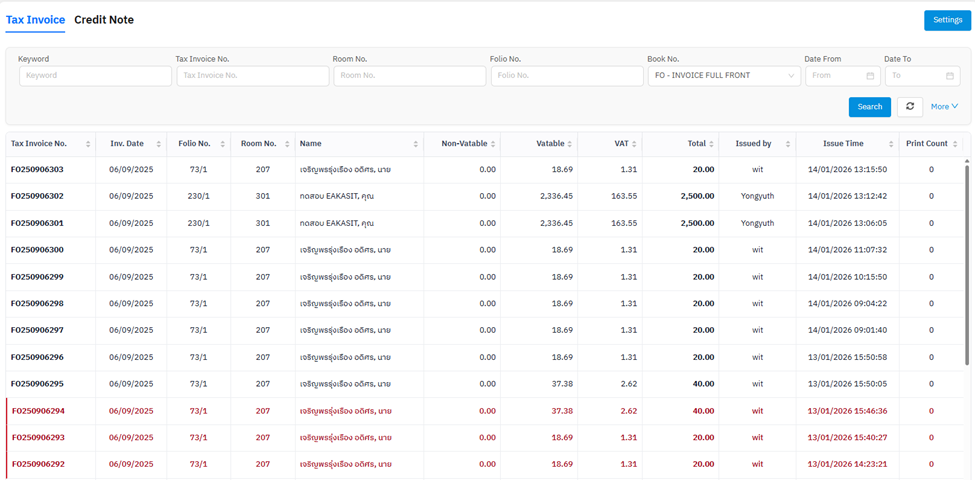
Task: Switch to the Credit Note tab
Action: 104,20
